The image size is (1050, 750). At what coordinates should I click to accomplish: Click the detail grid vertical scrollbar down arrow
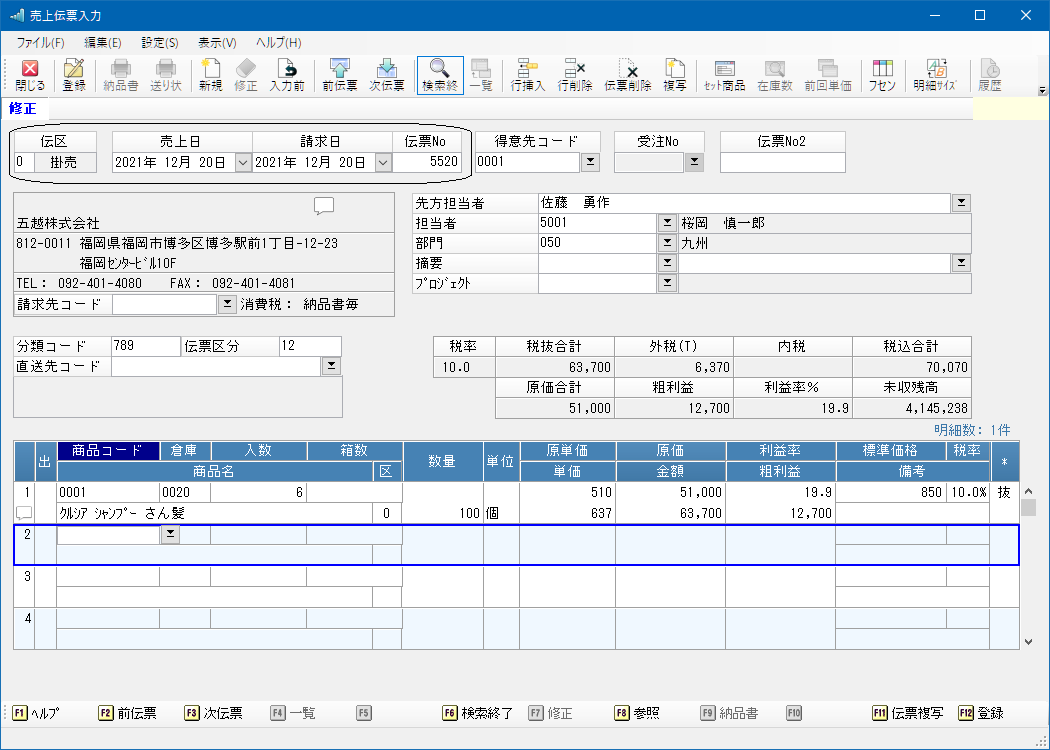[1028, 641]
